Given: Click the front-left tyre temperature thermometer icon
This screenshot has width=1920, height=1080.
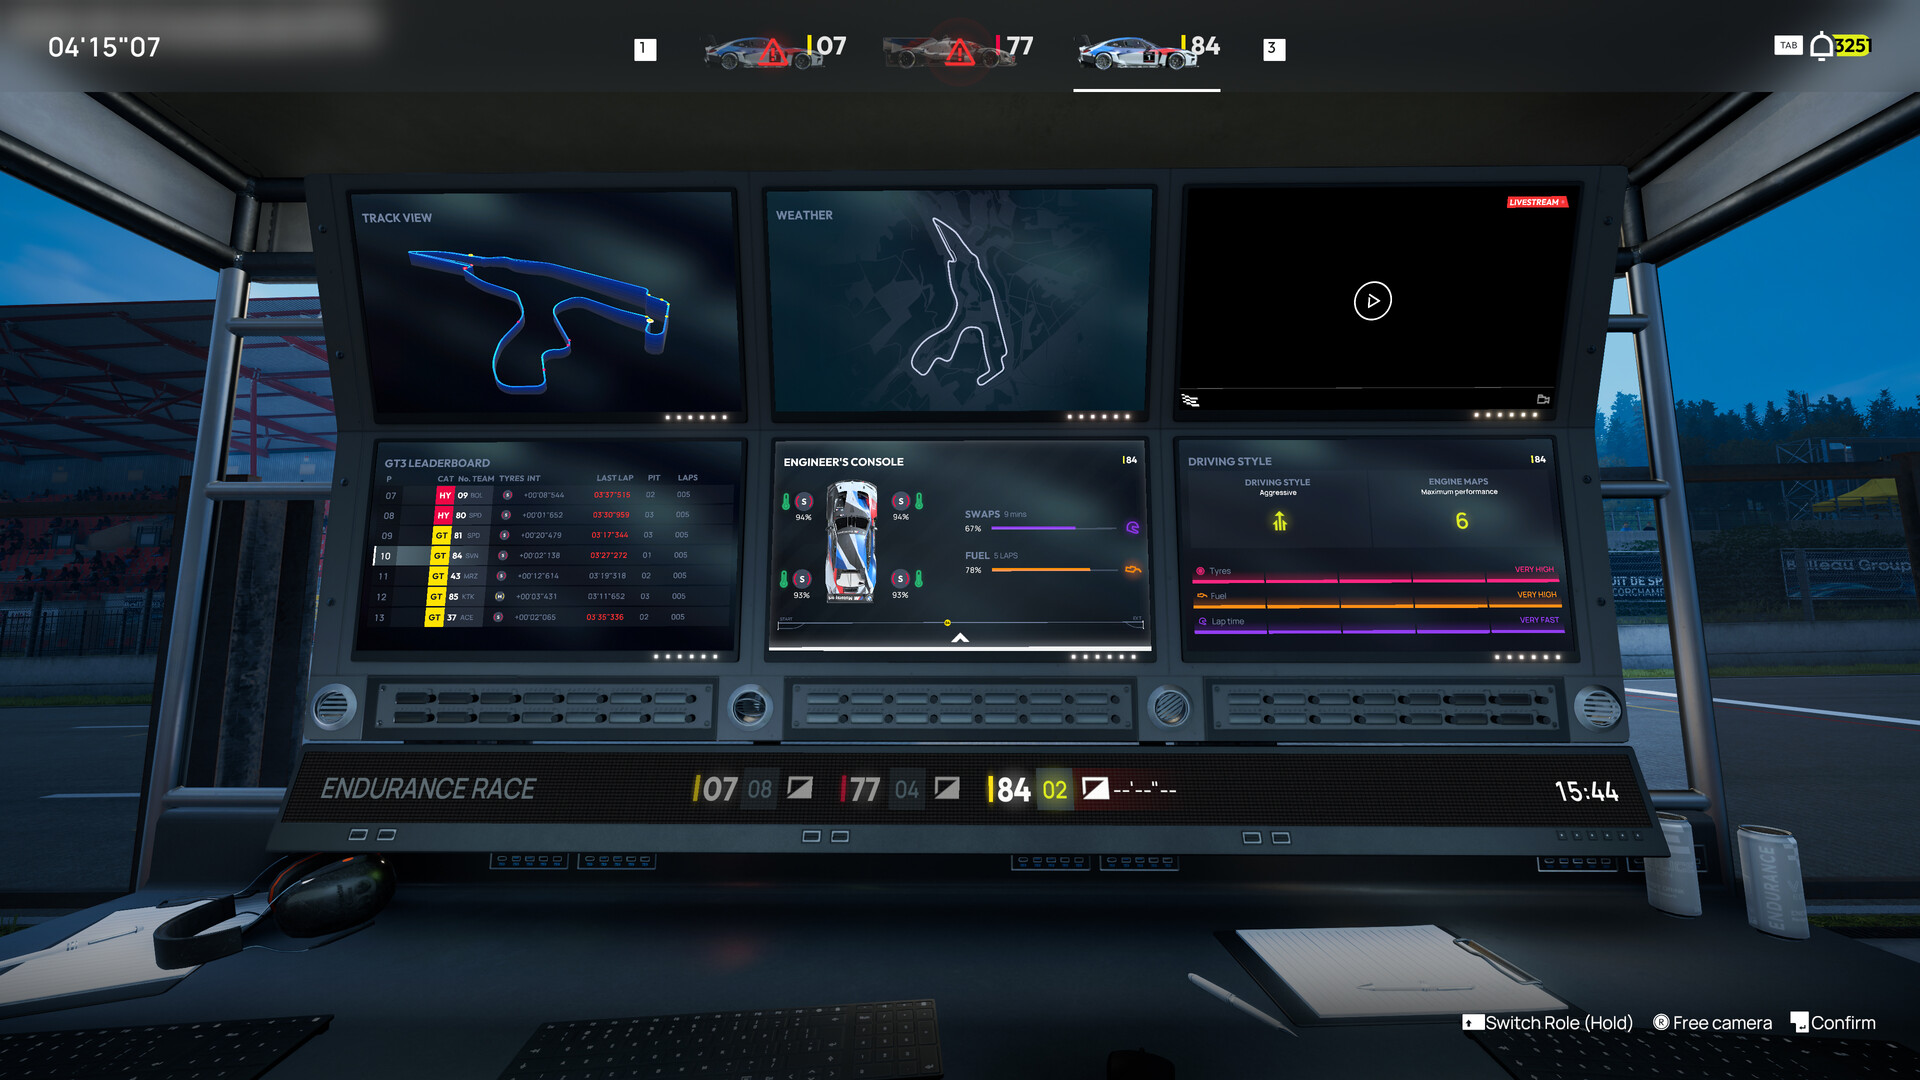Looking at the screenshot, I should [786, 501].
